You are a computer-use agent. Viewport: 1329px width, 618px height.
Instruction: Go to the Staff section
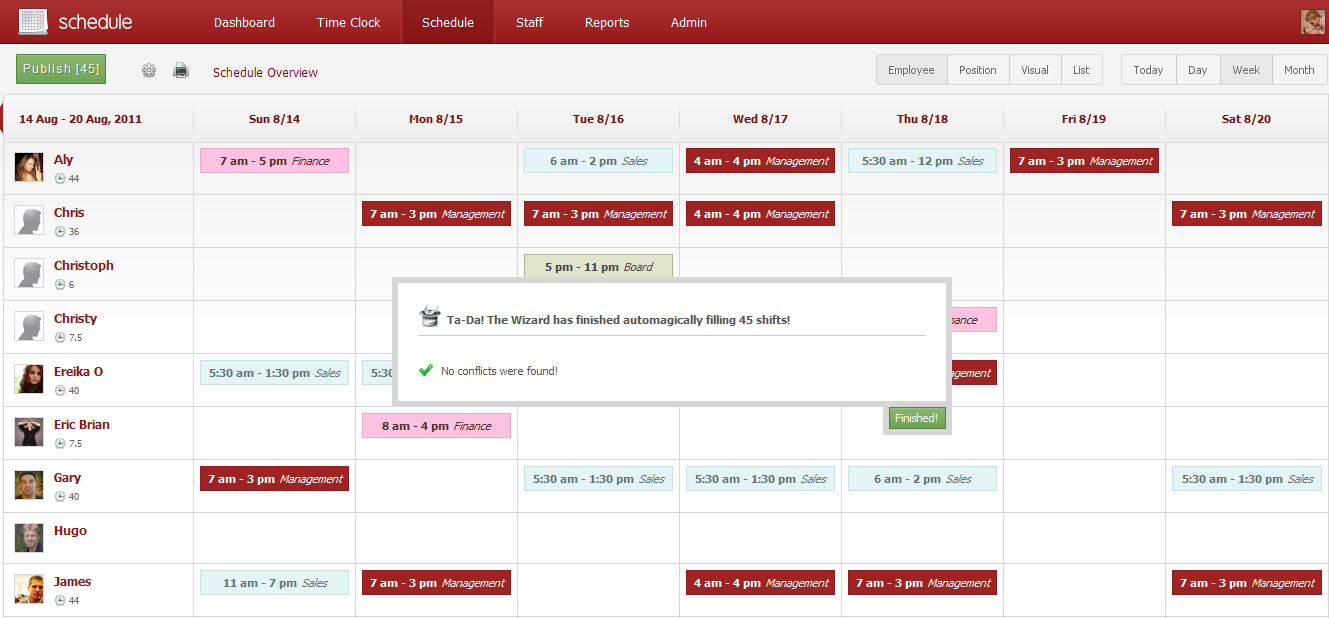(x=529, y=22)
